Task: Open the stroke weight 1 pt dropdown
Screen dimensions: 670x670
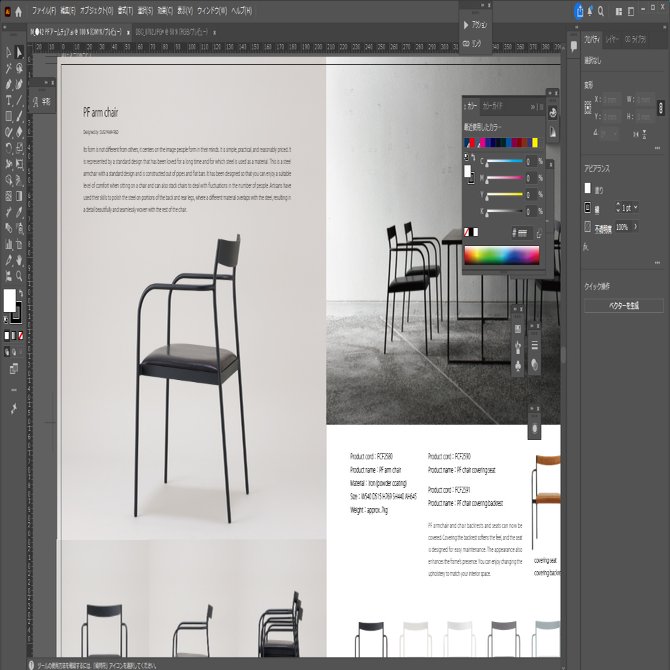Action: 636,208
